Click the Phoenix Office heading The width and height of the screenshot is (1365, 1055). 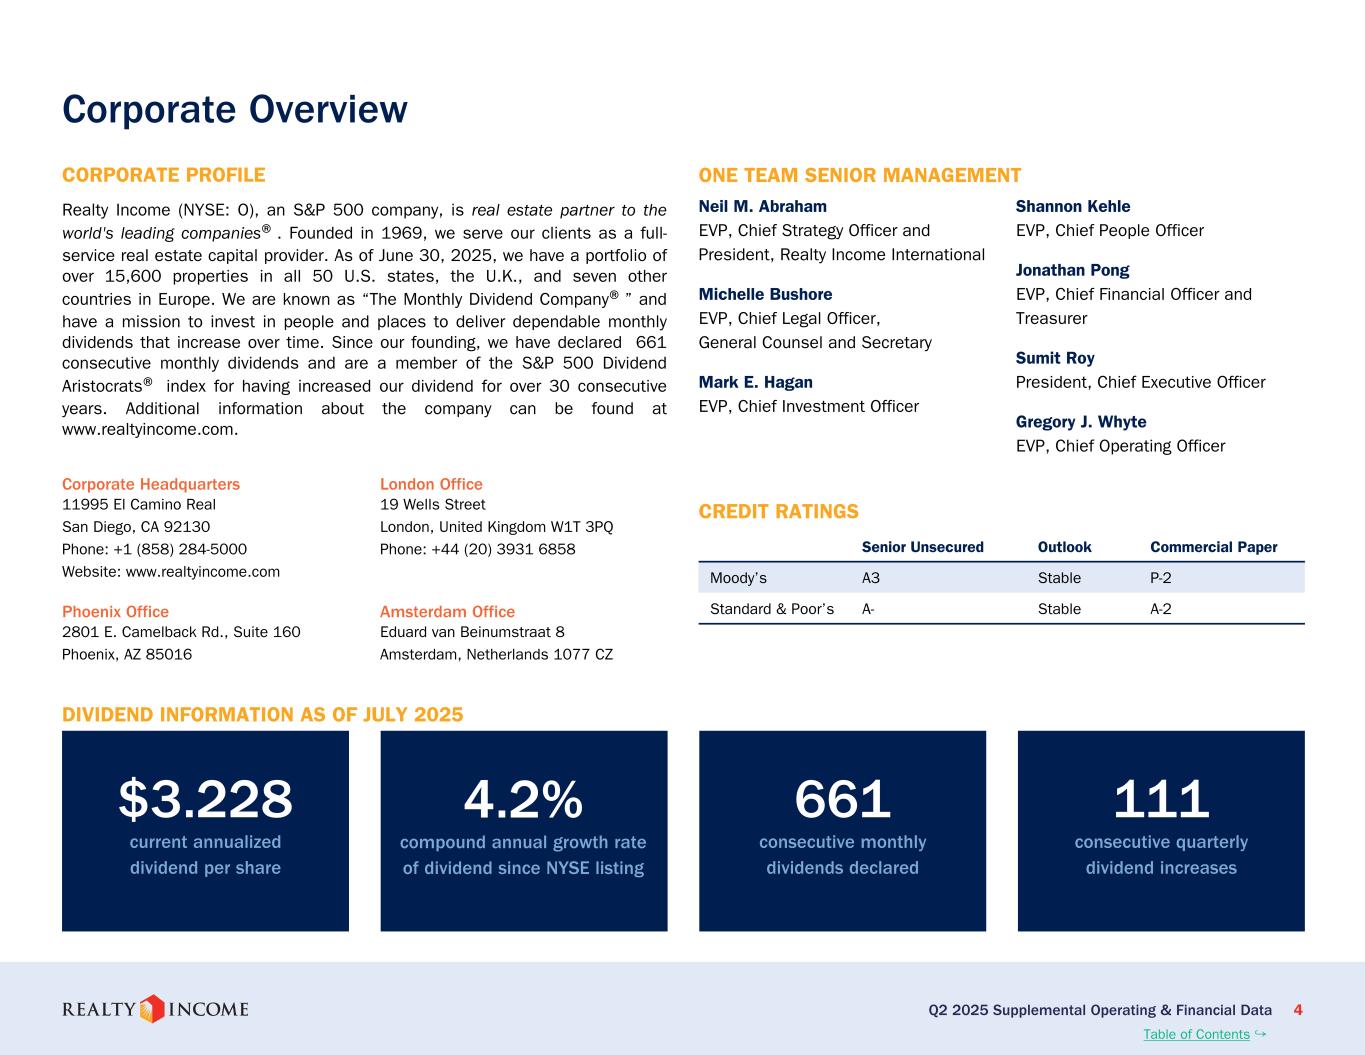(115, 611)
